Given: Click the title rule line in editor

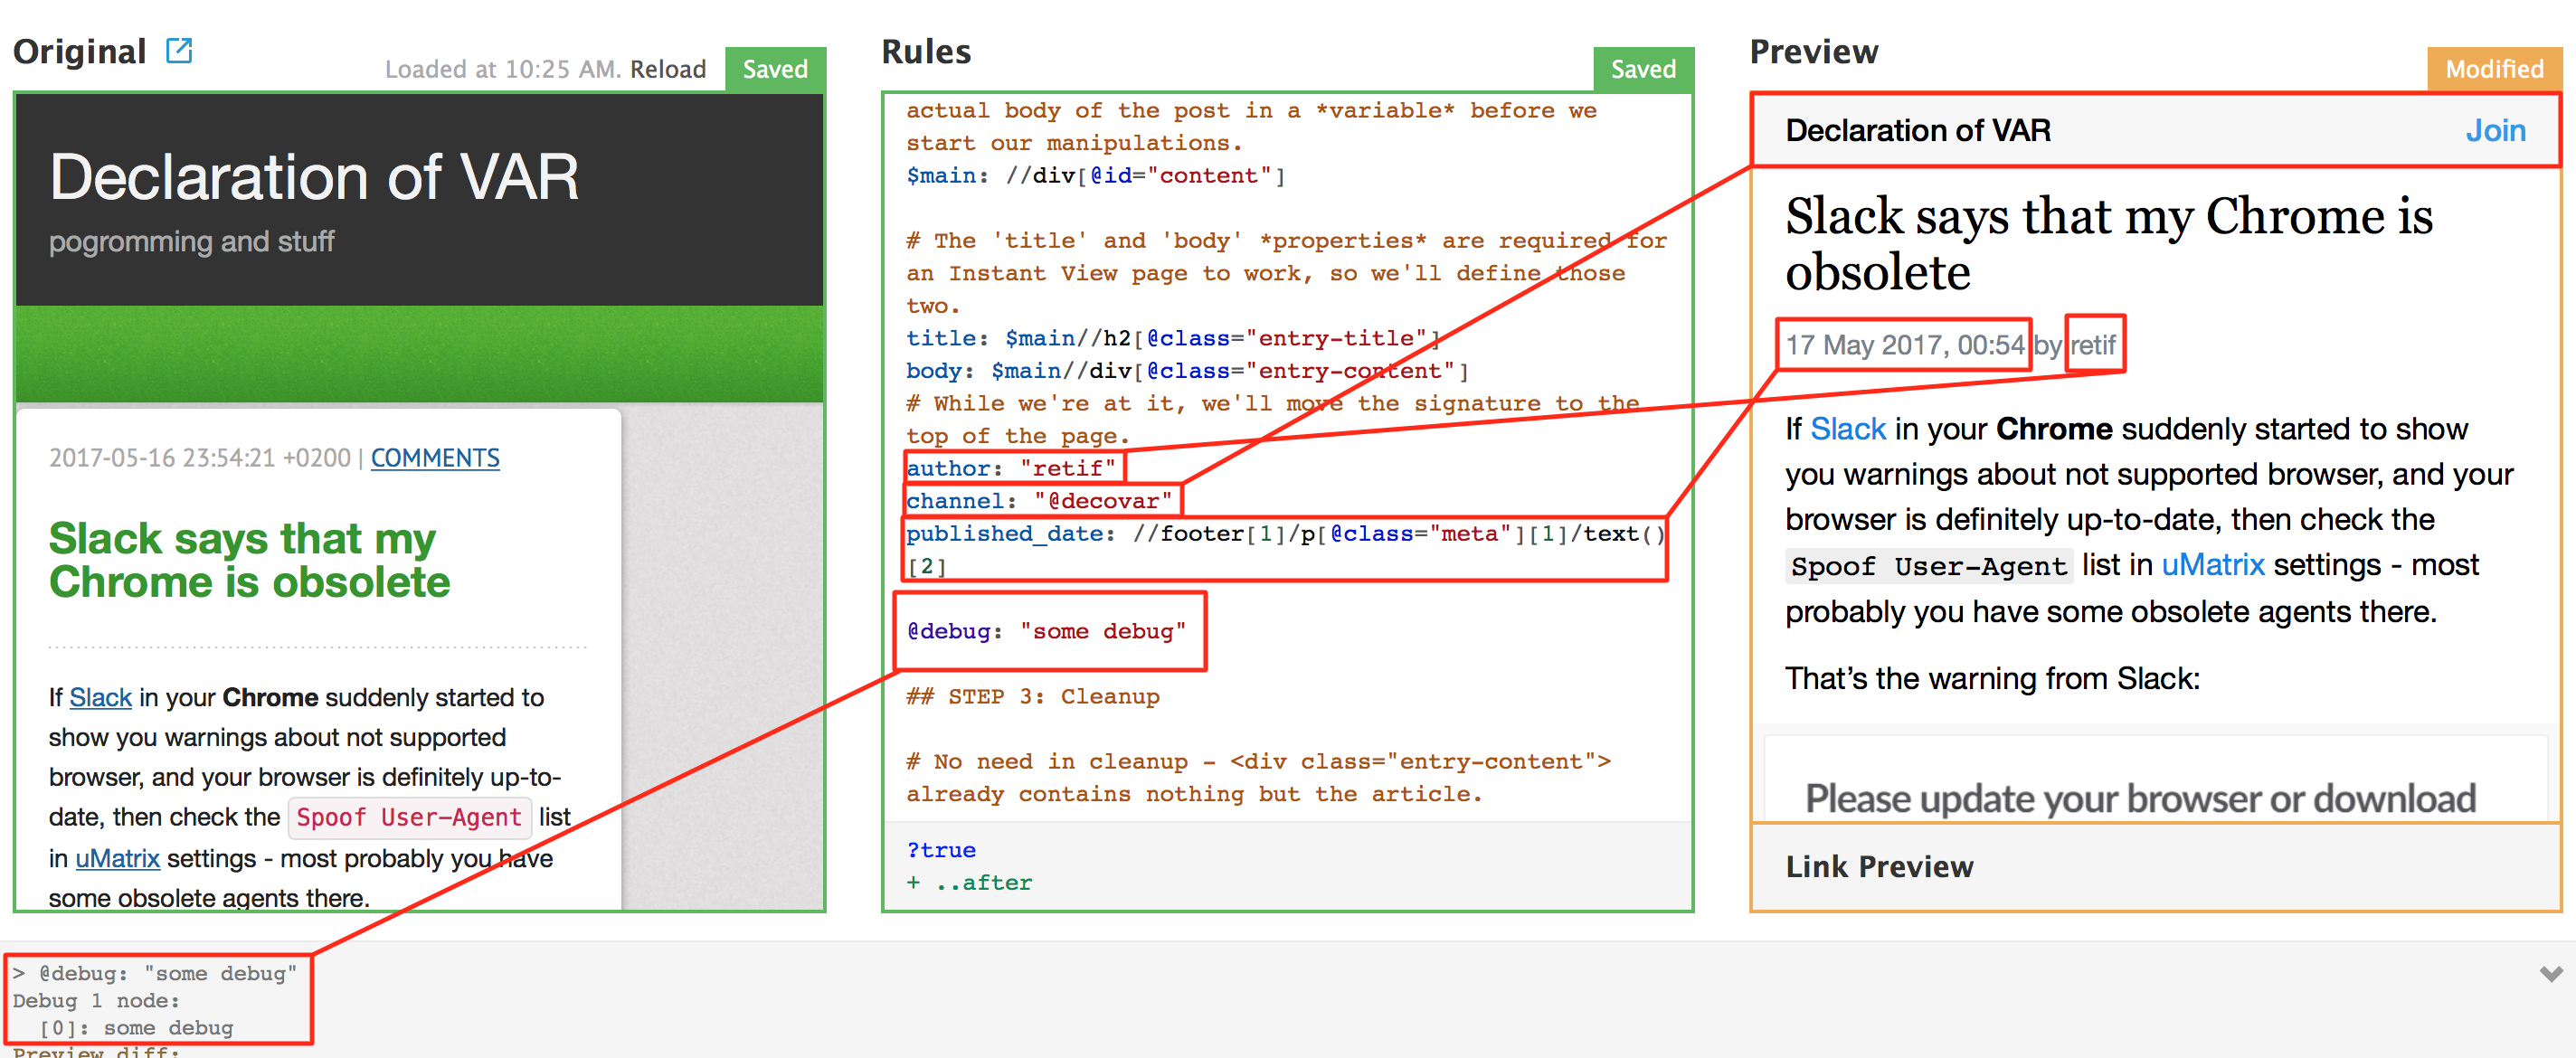Looking at the screenshot, I should 1173,338.
